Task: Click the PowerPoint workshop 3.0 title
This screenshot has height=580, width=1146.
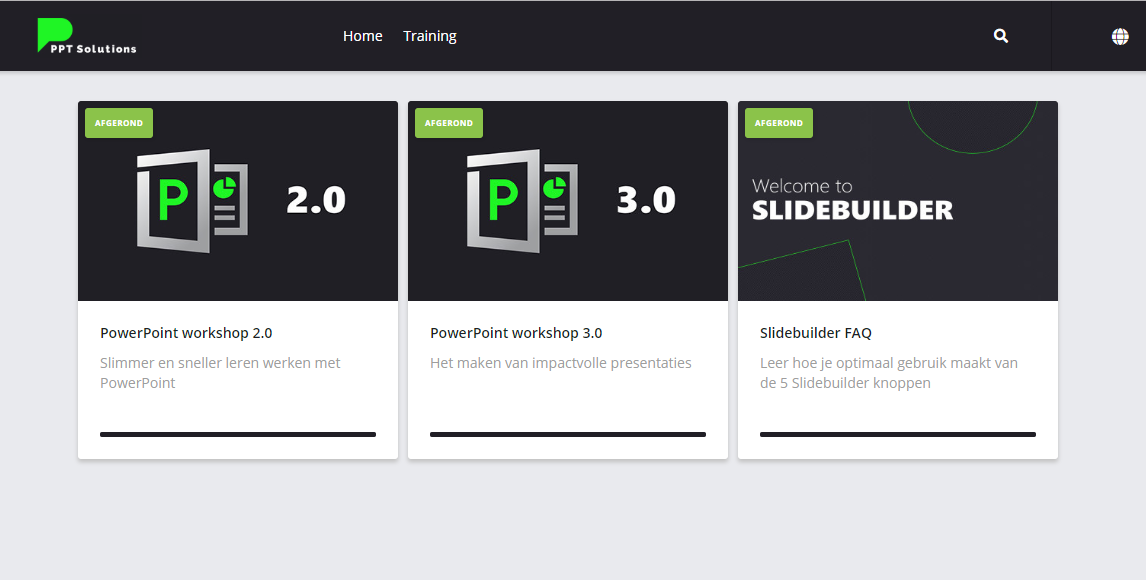Action: click(516, 333)
